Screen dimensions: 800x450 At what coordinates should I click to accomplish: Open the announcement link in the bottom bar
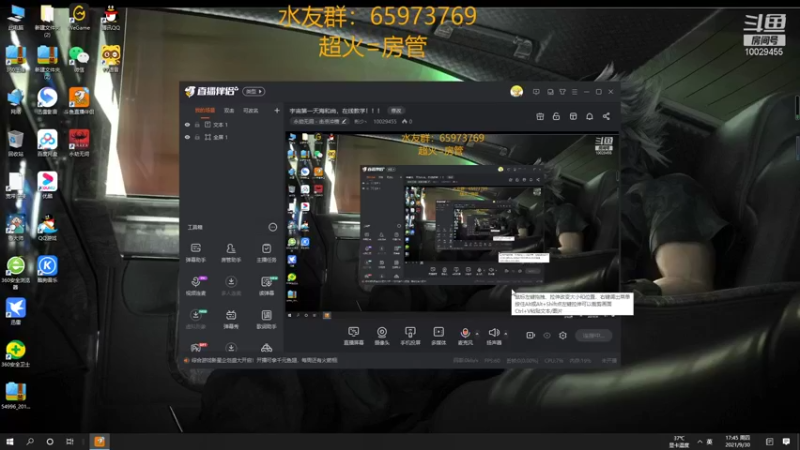pyautogui.click(x=264, y=360)
